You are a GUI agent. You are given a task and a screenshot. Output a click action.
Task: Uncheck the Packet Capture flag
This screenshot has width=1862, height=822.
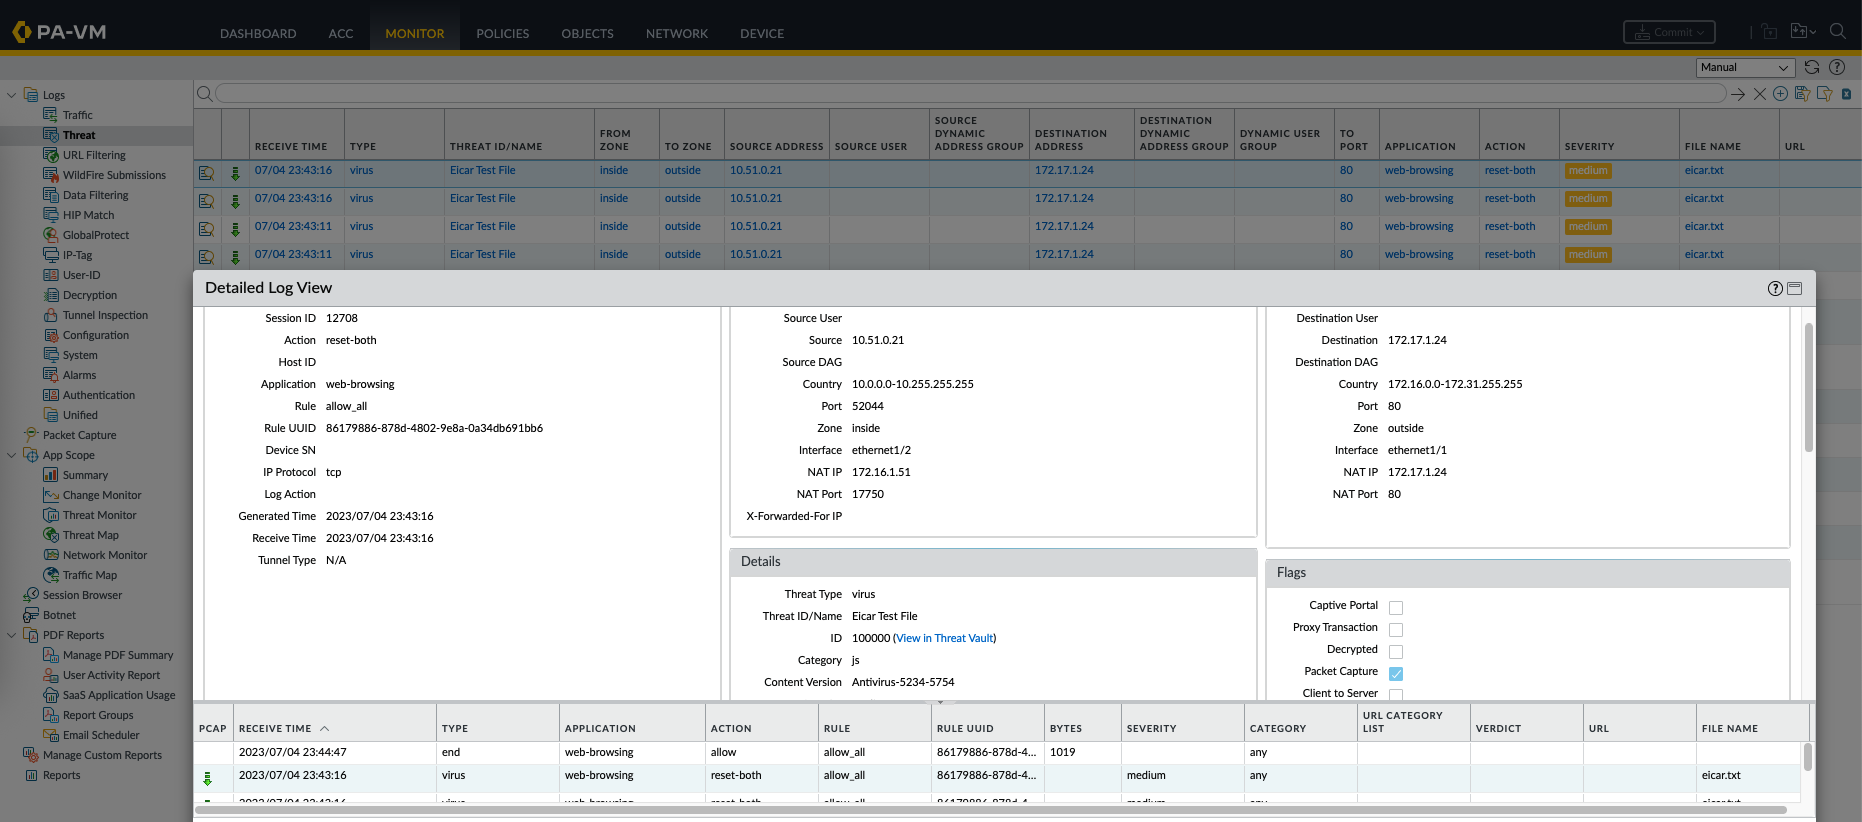1396,674
